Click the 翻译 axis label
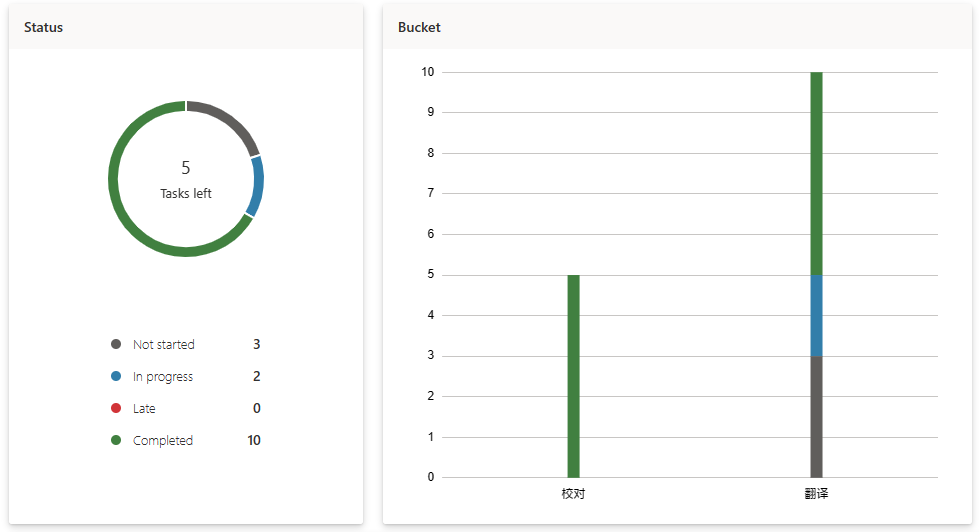The image size is (979, 532). [x=816, y=494]
